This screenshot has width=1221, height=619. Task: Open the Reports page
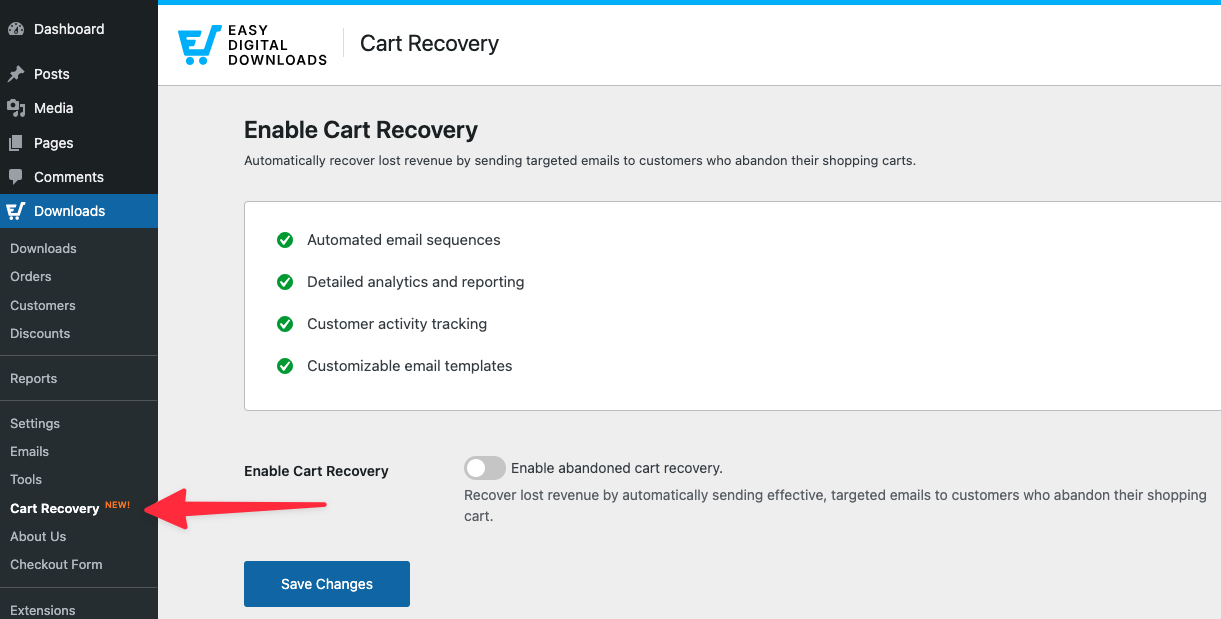(x=33, y=378)
